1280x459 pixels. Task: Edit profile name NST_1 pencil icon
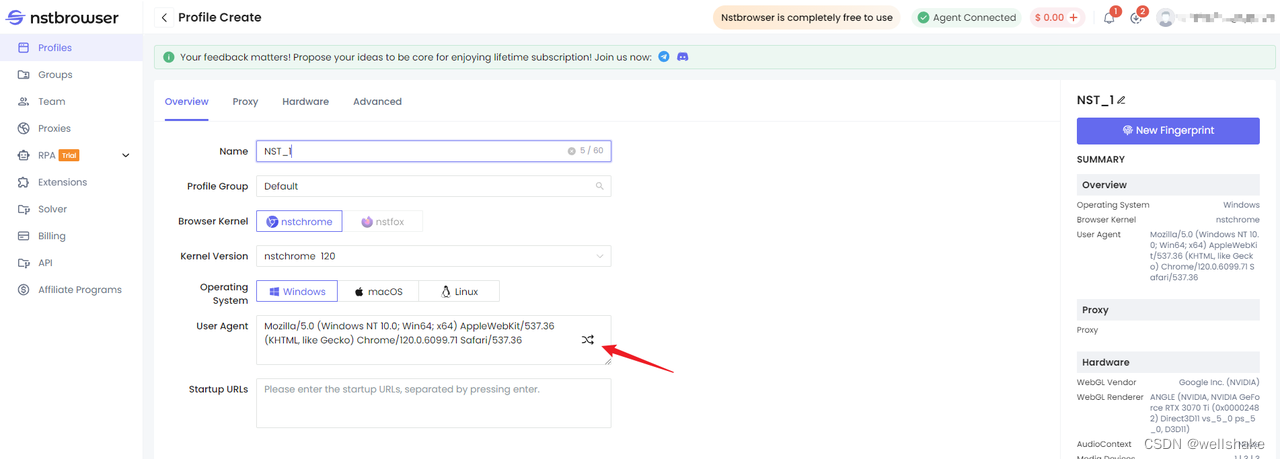(x=1121, y=100)
